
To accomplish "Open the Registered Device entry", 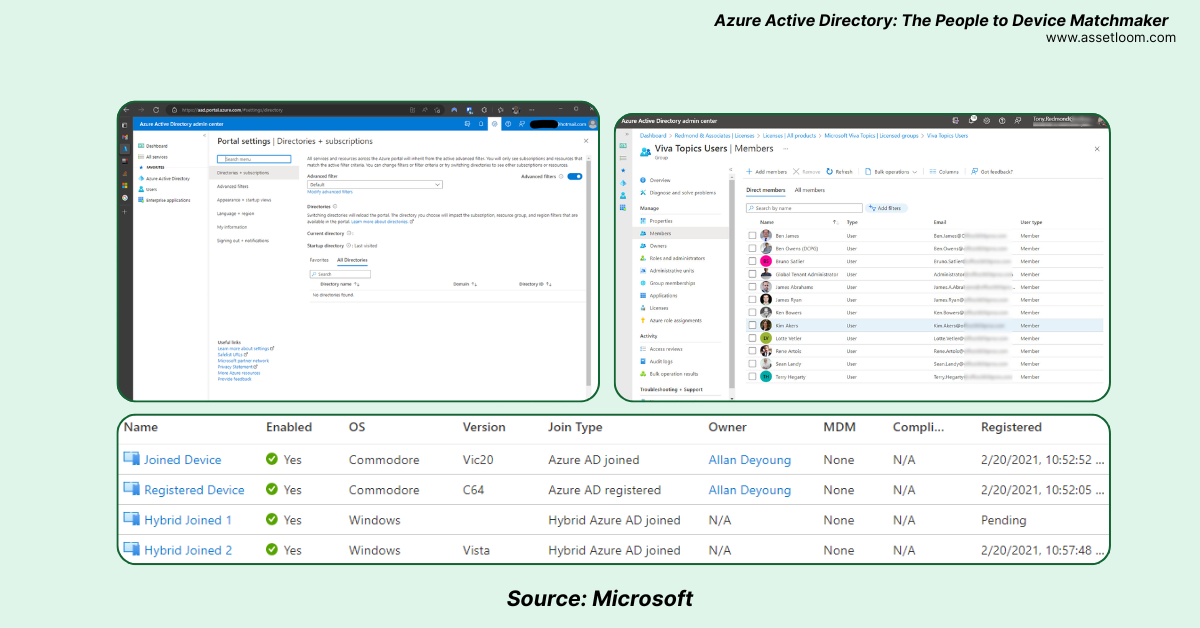I will point(194,490).
